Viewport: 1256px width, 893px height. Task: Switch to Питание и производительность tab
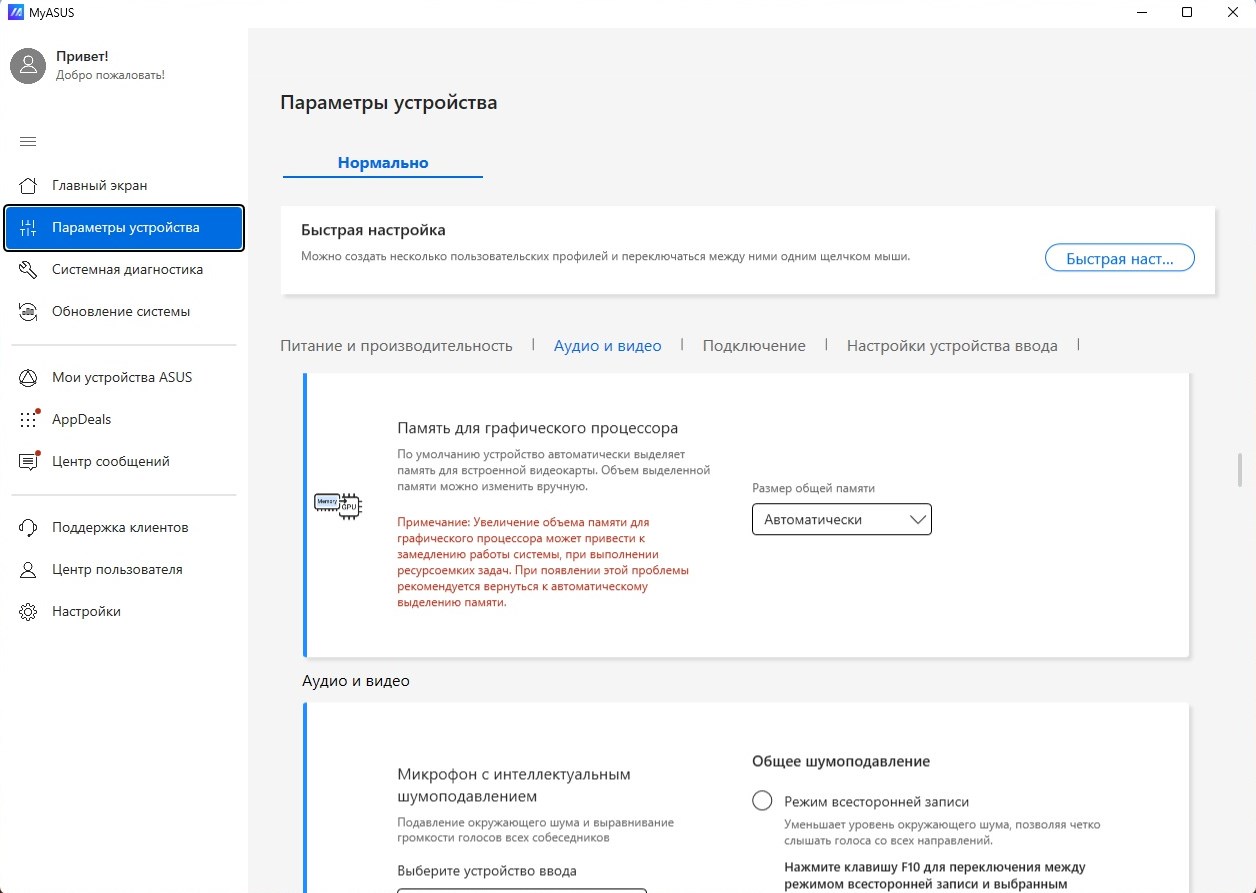396,345
